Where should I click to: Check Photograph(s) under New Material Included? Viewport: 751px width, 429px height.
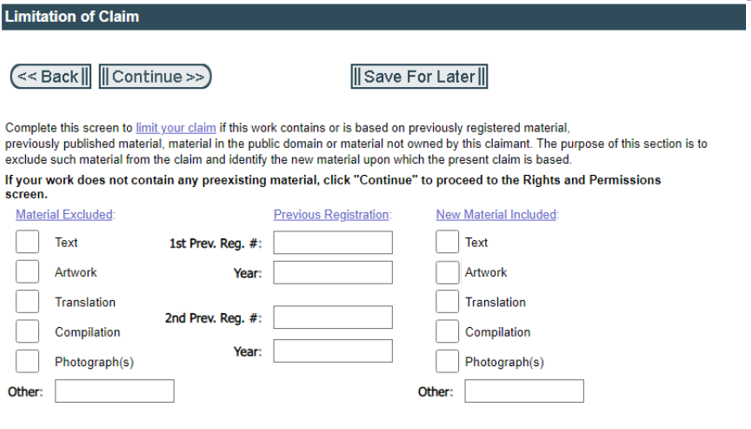coord(447,361)
